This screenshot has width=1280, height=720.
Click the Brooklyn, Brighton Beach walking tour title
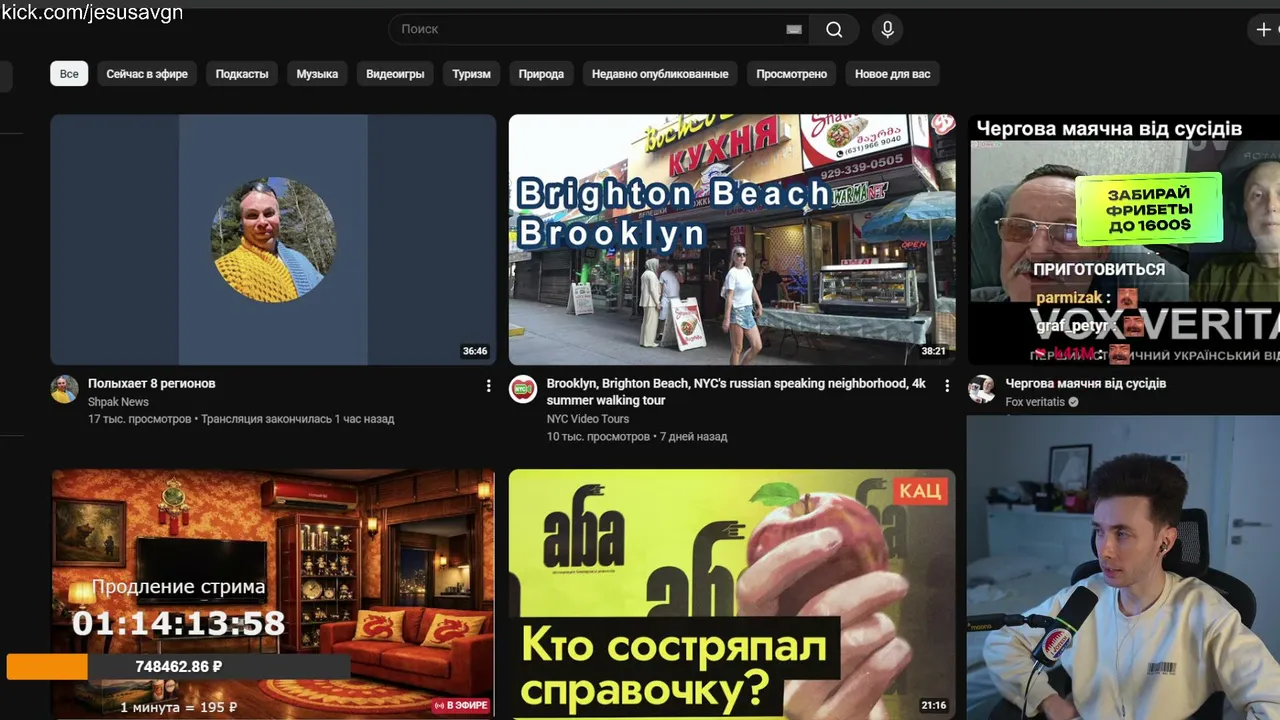(736, 392)
